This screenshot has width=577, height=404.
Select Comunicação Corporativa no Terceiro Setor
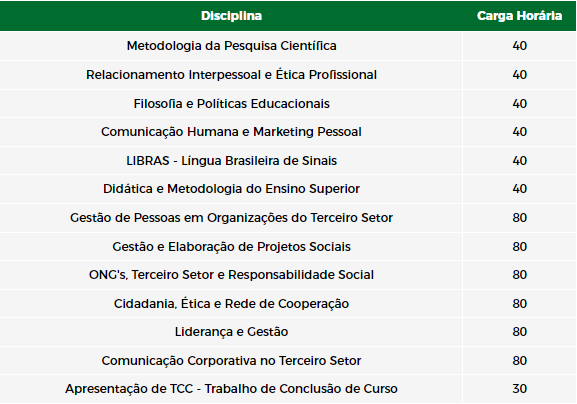pos(231,361)
